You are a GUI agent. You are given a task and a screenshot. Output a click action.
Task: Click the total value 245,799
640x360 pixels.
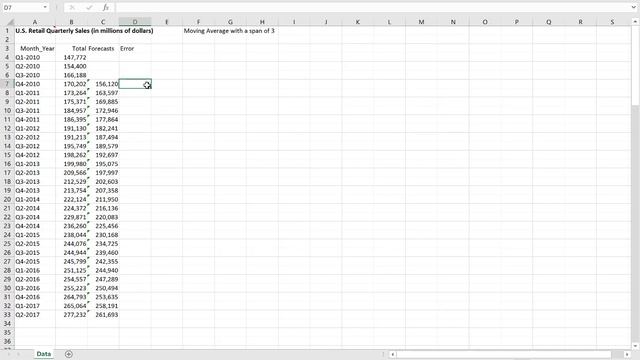coord(75,262)
